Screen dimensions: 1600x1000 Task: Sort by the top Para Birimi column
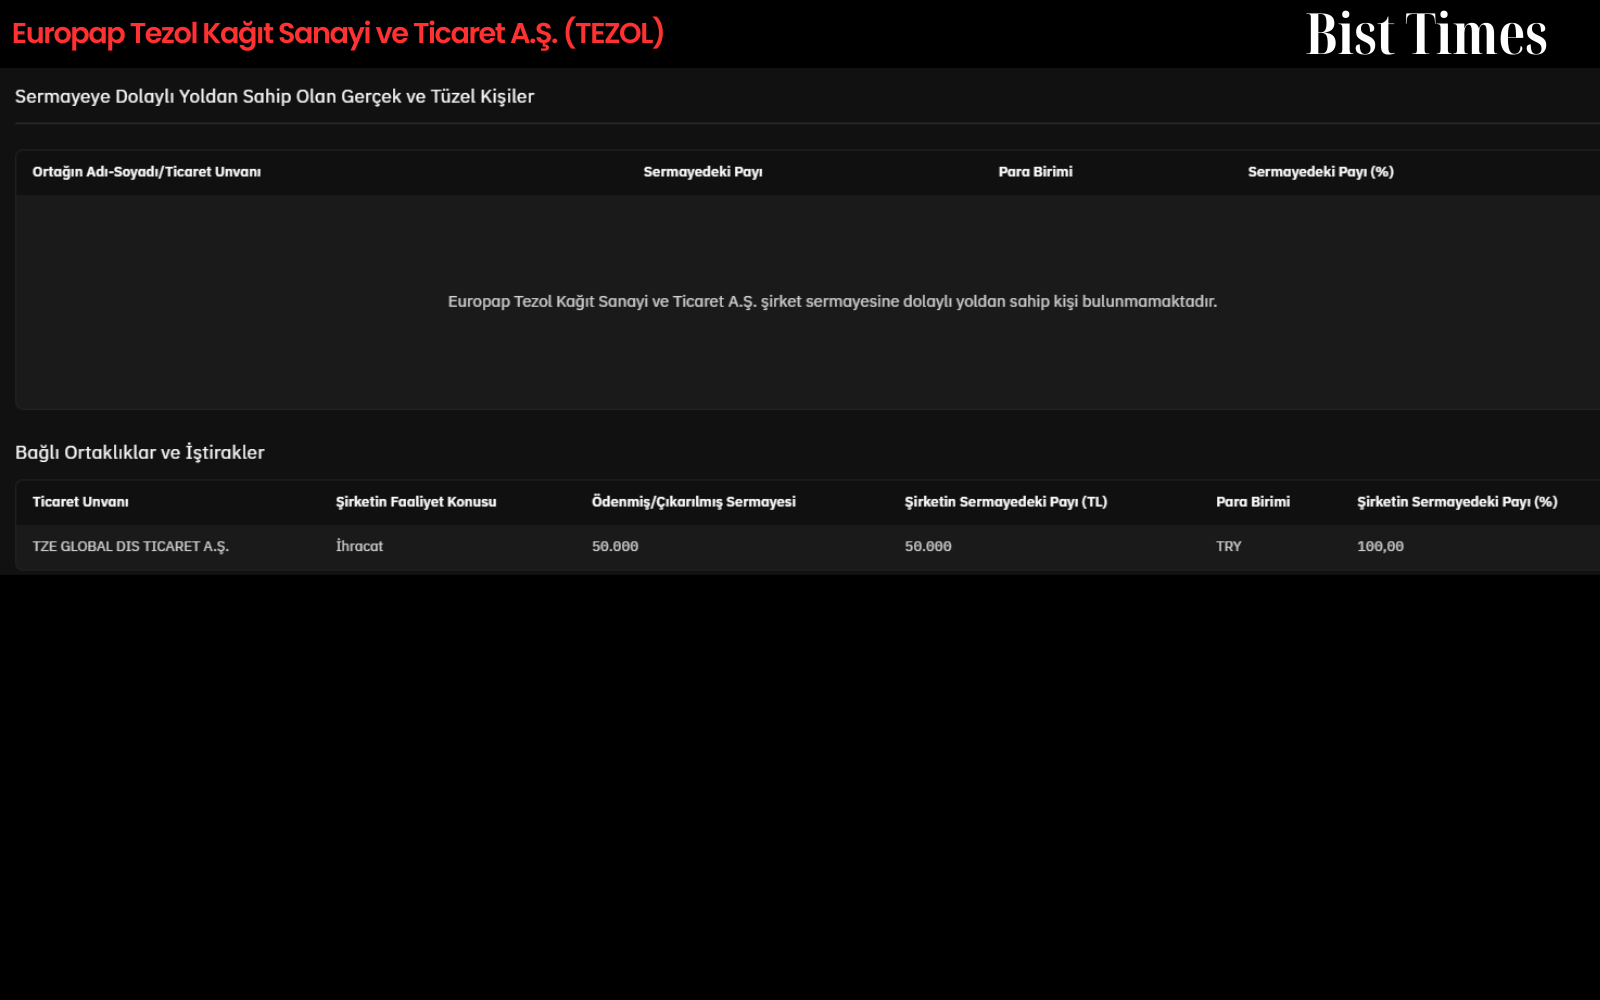click(1035, 172)
